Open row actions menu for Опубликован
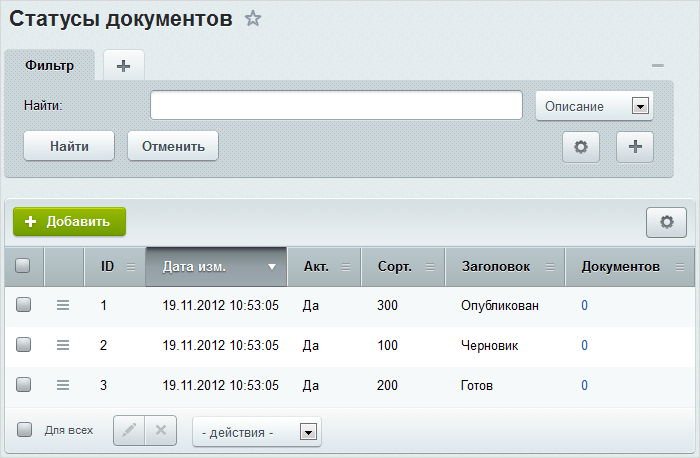Image resolution: width=700 pixels, height=458 pixels. point(63,305)
